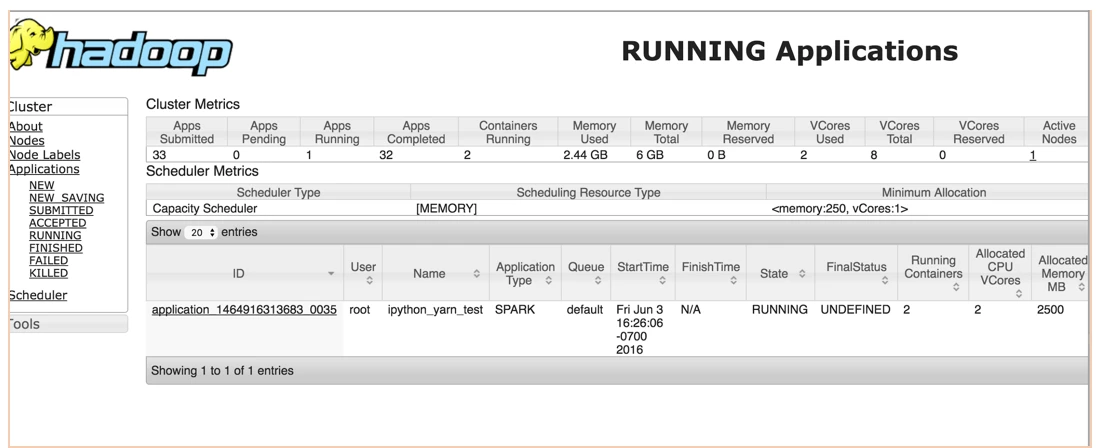Filter applications by KILLED state
This screenshot has width=1100, height=448.
pyautogui.click(x=48, y=273)
